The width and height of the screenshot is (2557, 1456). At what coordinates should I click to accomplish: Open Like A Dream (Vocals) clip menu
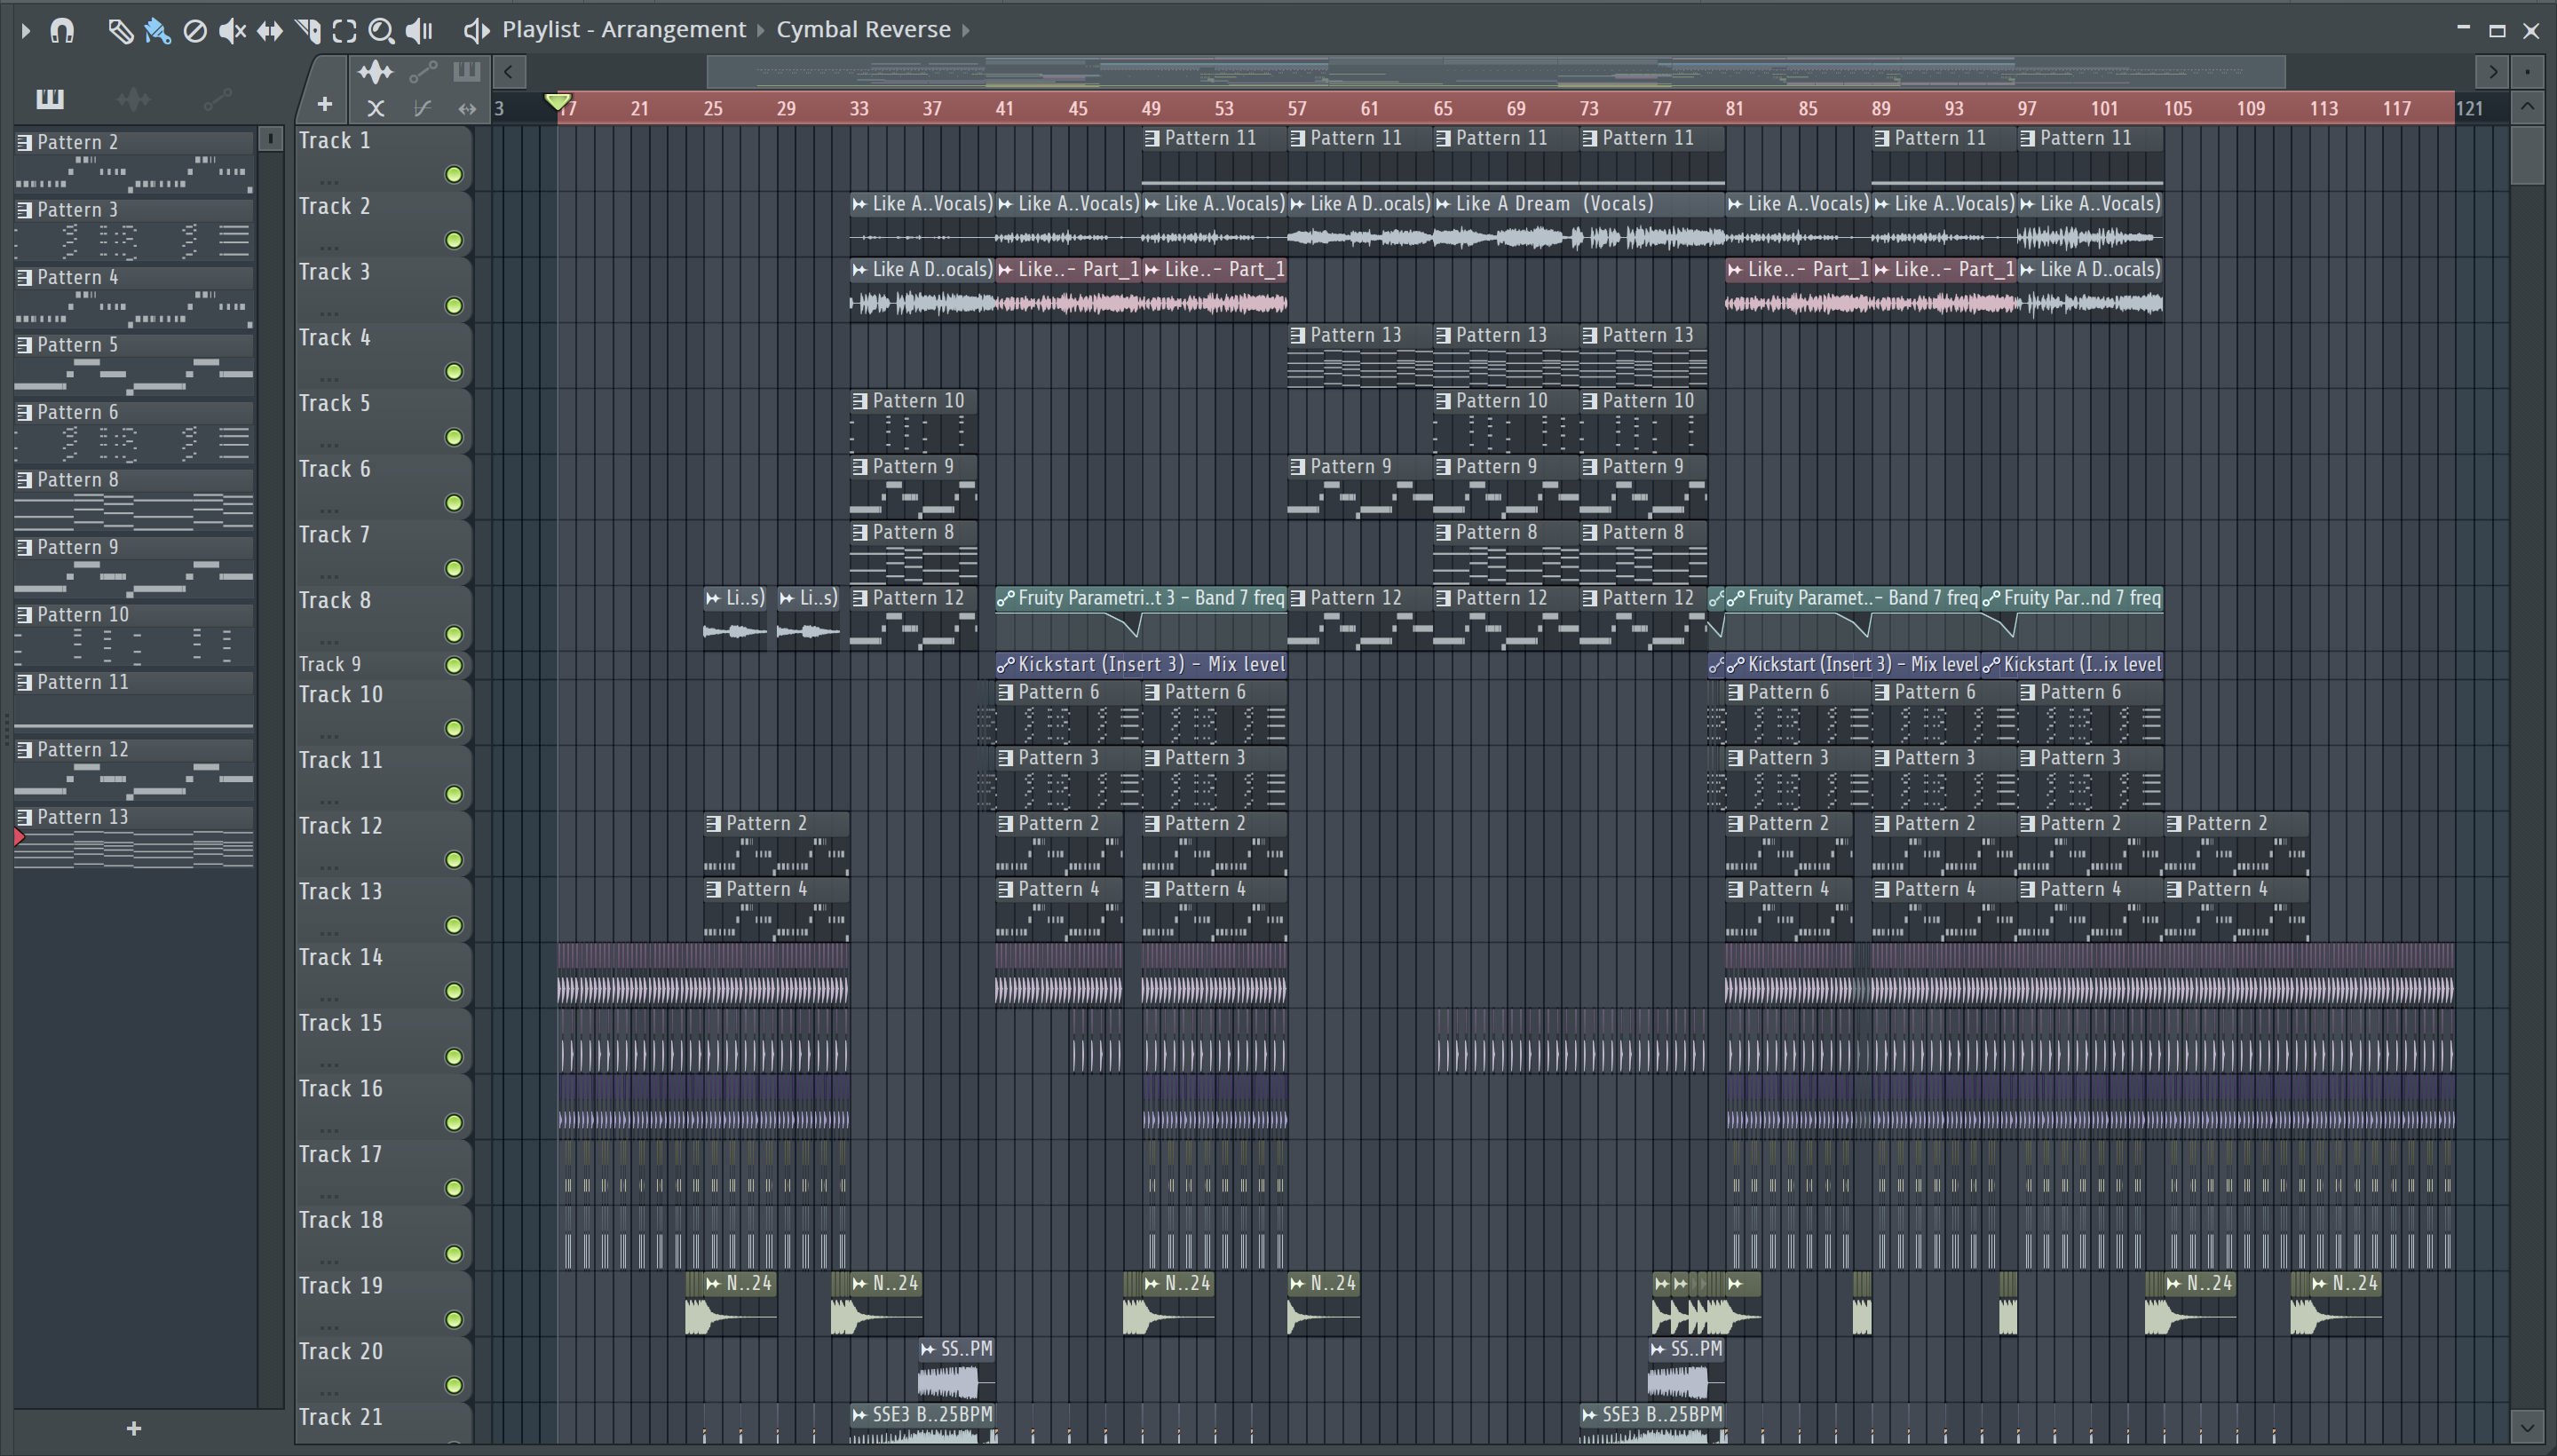1443,204
